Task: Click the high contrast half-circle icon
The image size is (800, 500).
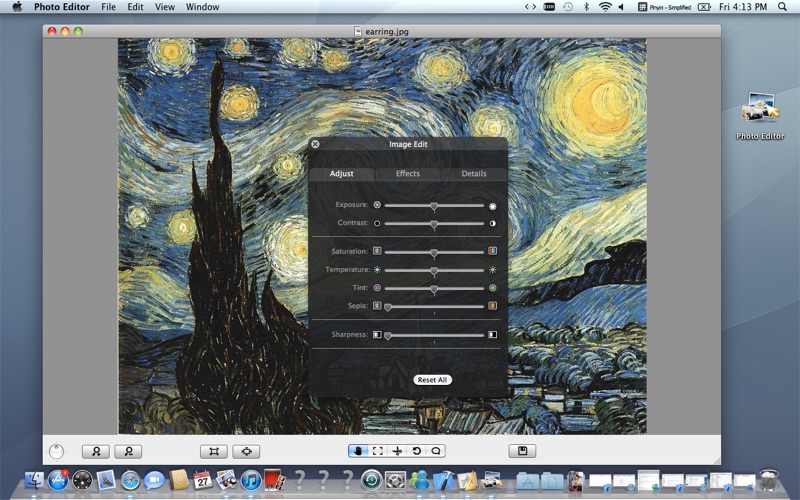Action: [492, 223]
